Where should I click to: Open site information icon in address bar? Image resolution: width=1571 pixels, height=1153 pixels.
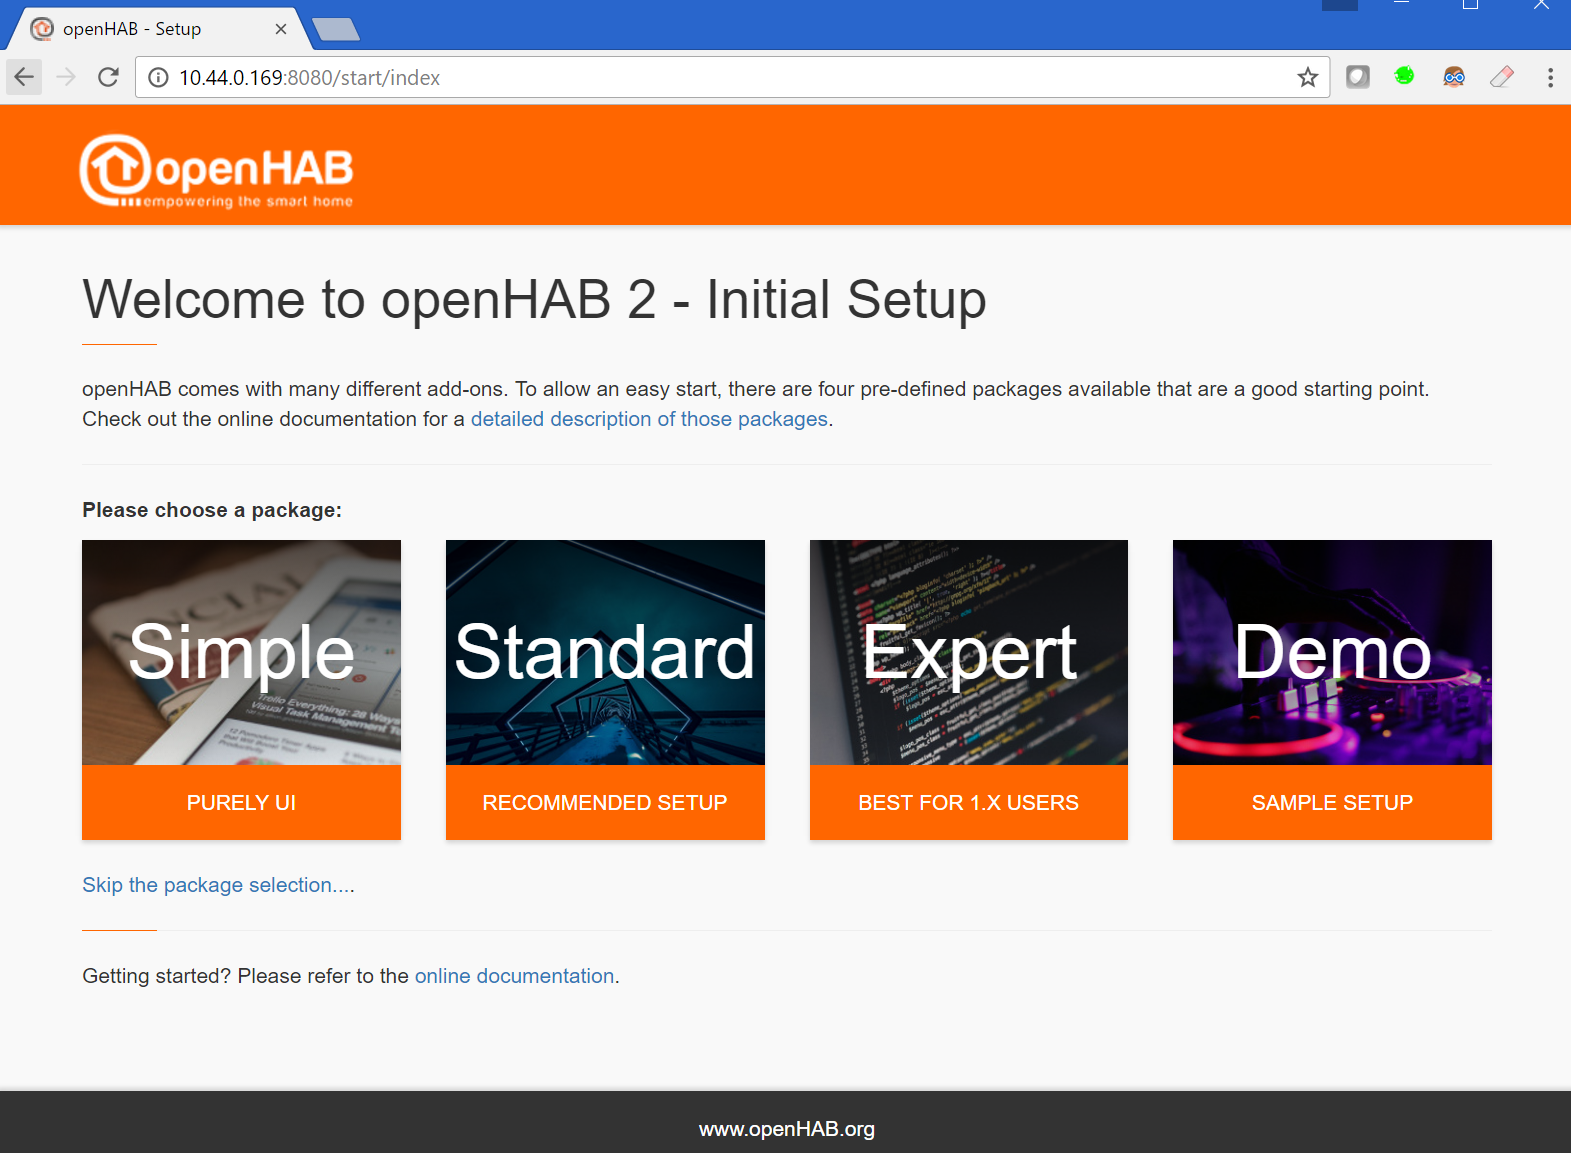point(158,78)
